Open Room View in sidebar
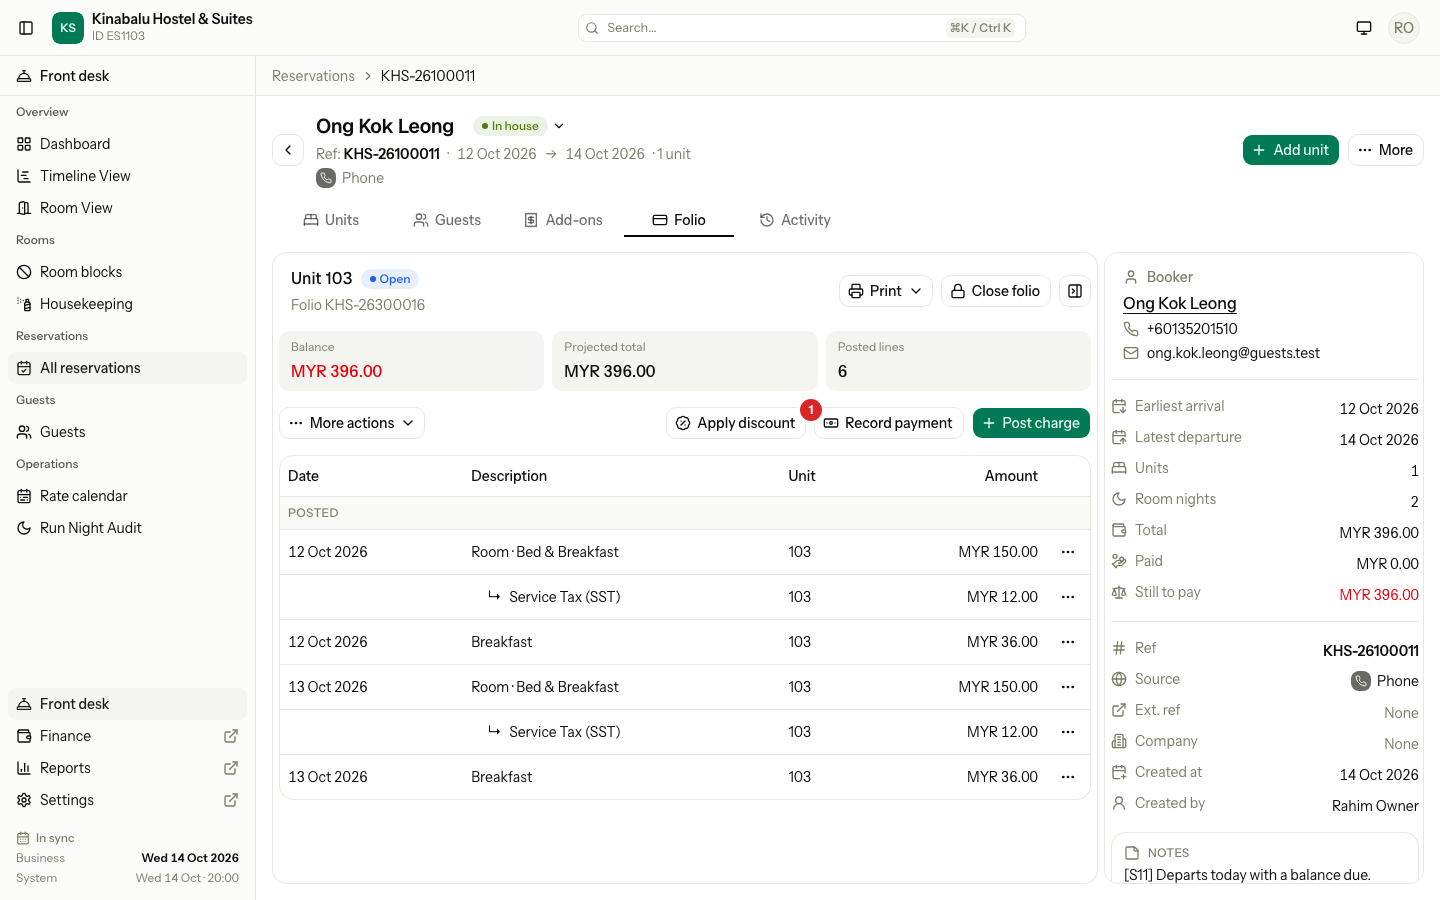This screenshot has height=900, width=1440. (x=127, y=208)
